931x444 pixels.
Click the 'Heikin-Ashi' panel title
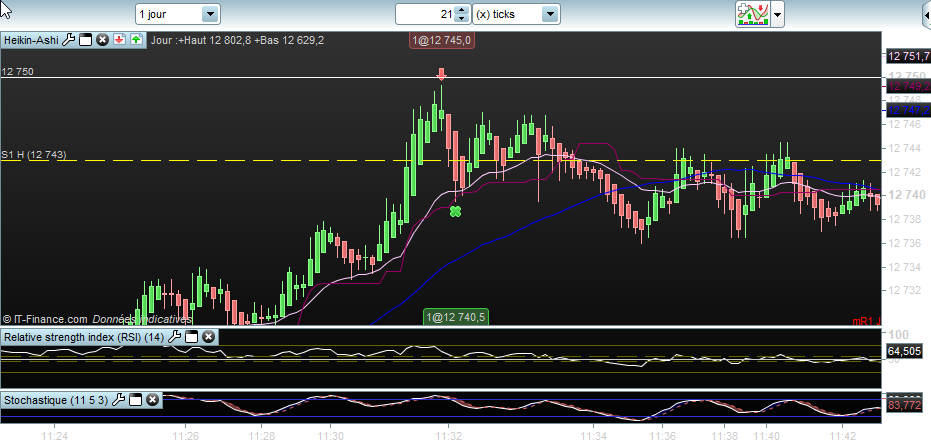31,40
